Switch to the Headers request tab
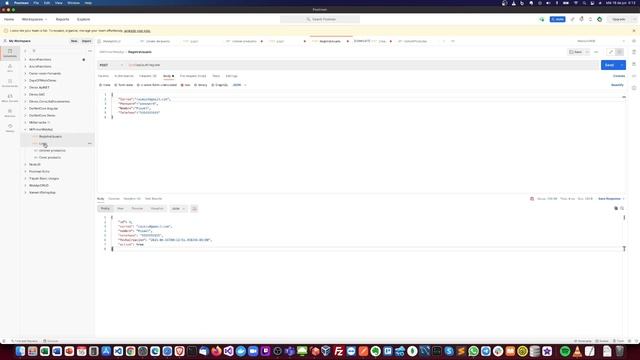 tap(148, 76)
